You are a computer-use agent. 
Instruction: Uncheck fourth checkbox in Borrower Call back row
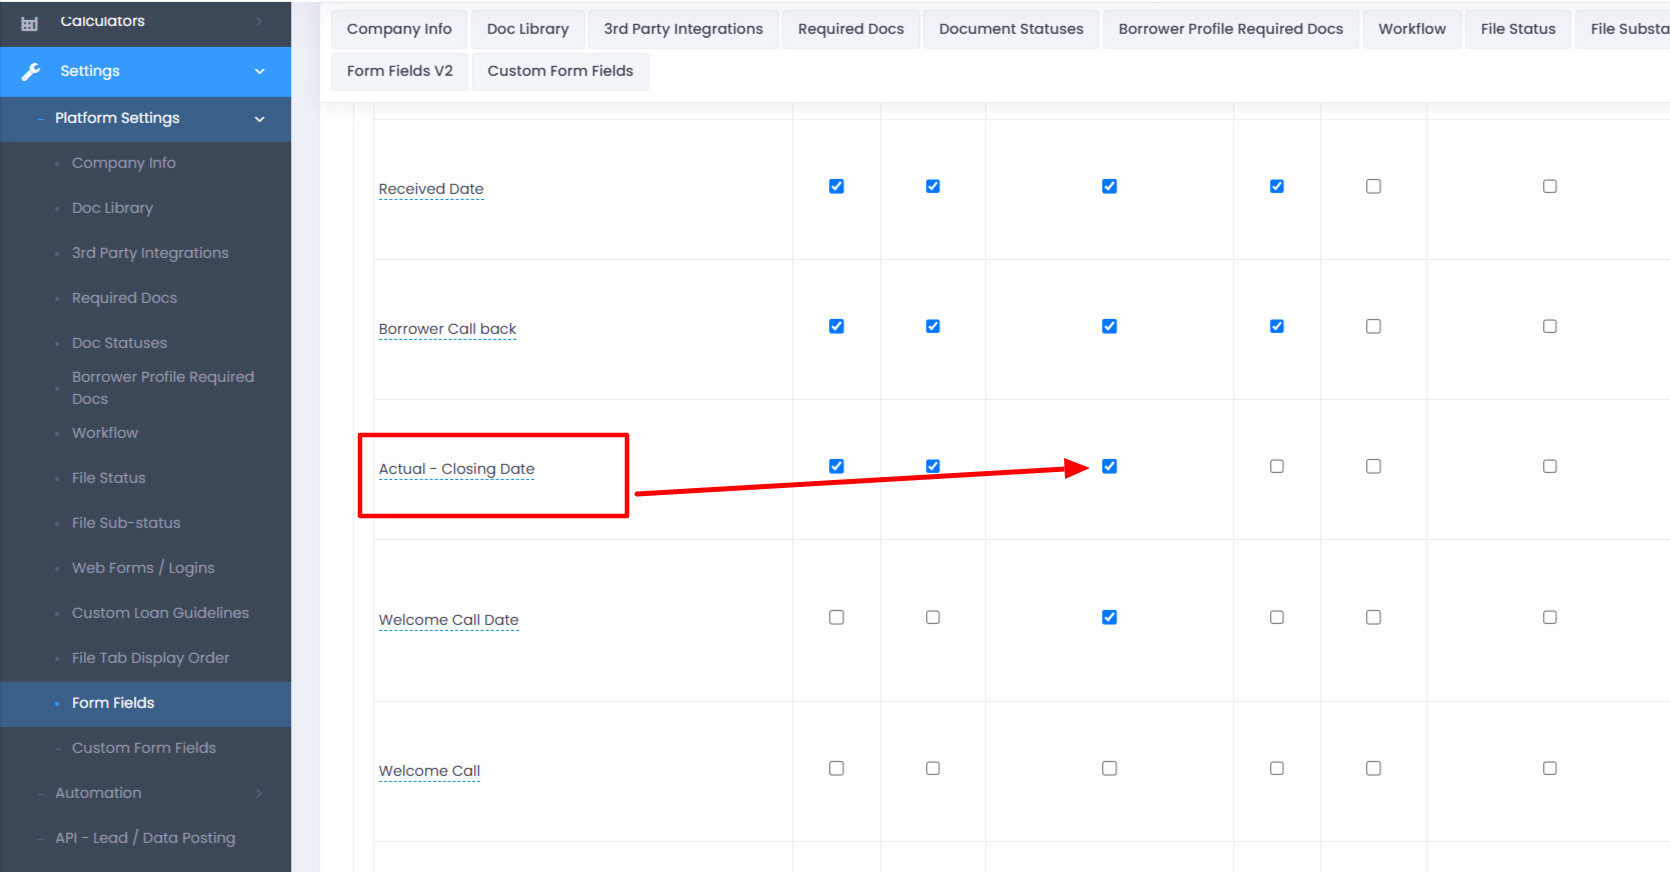point(1276,327)
